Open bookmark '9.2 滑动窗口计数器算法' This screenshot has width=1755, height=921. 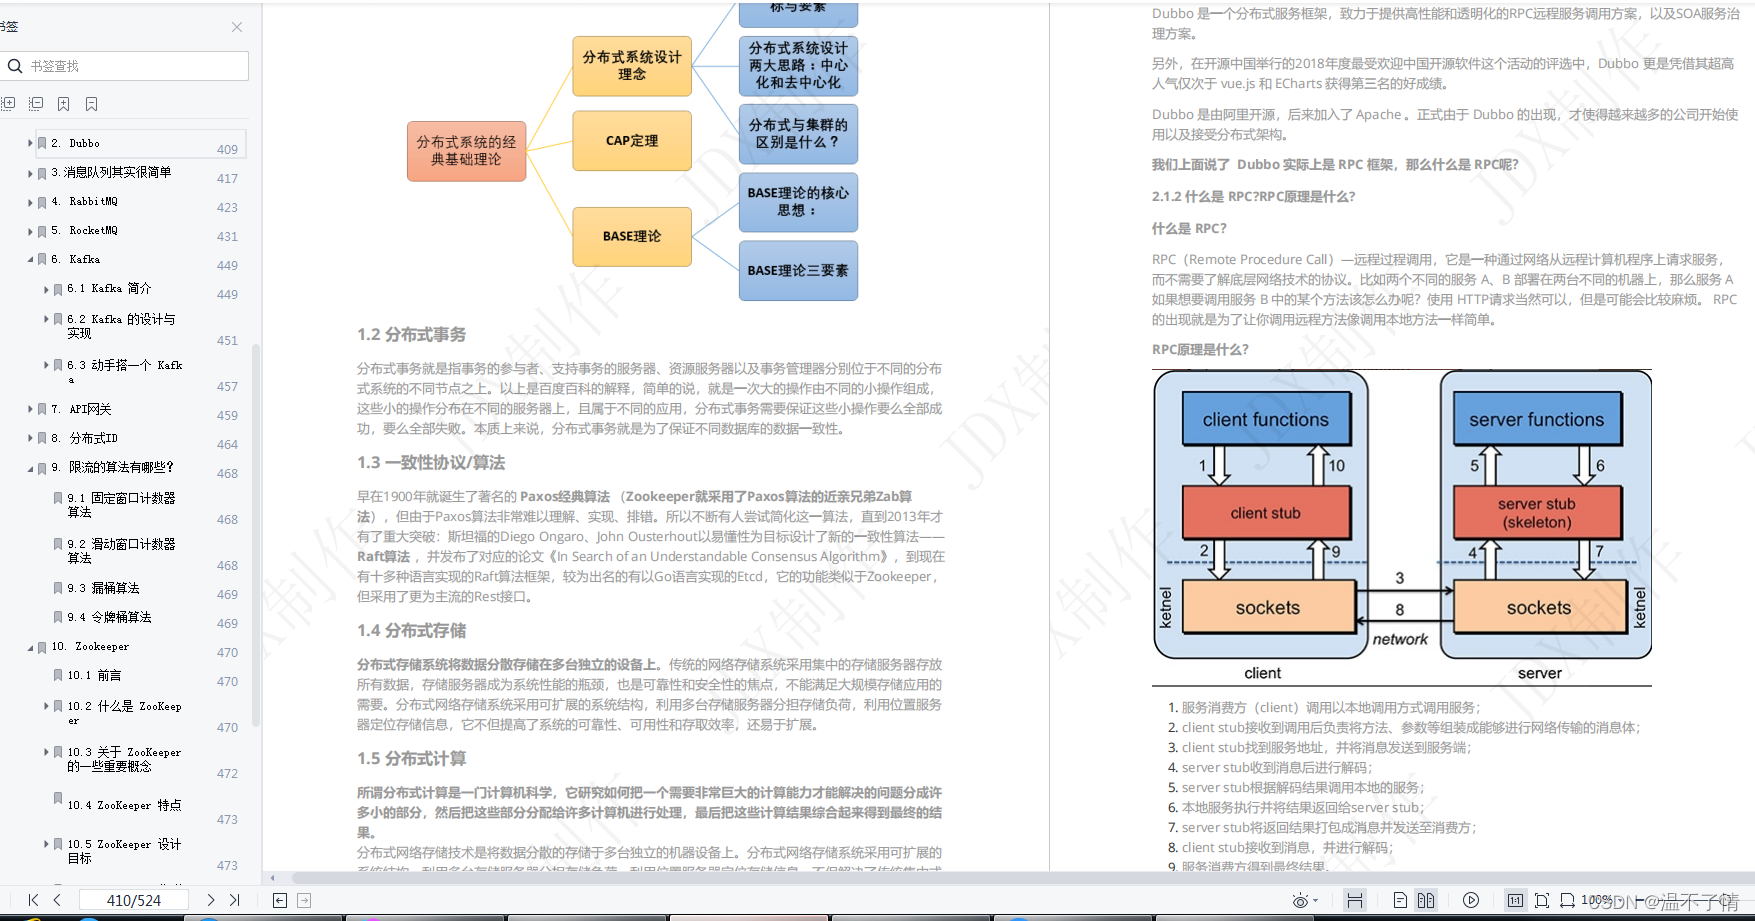(121, 551)
